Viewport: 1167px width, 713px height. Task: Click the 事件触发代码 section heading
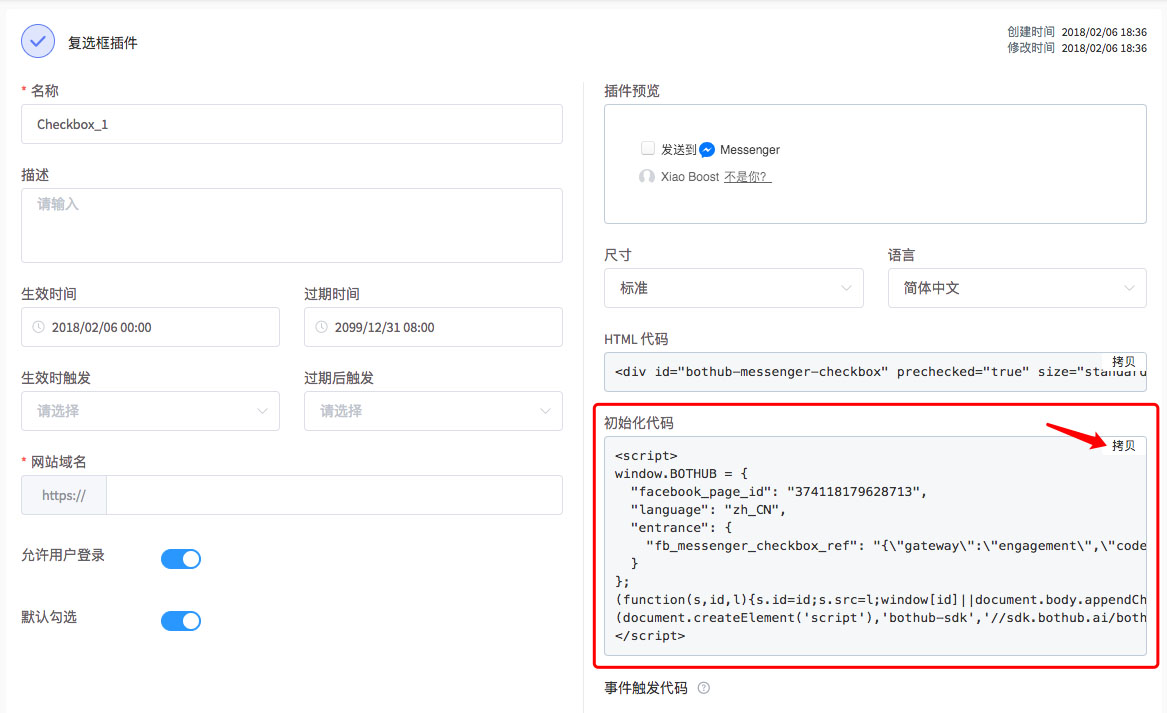click(x=645, y=688)
